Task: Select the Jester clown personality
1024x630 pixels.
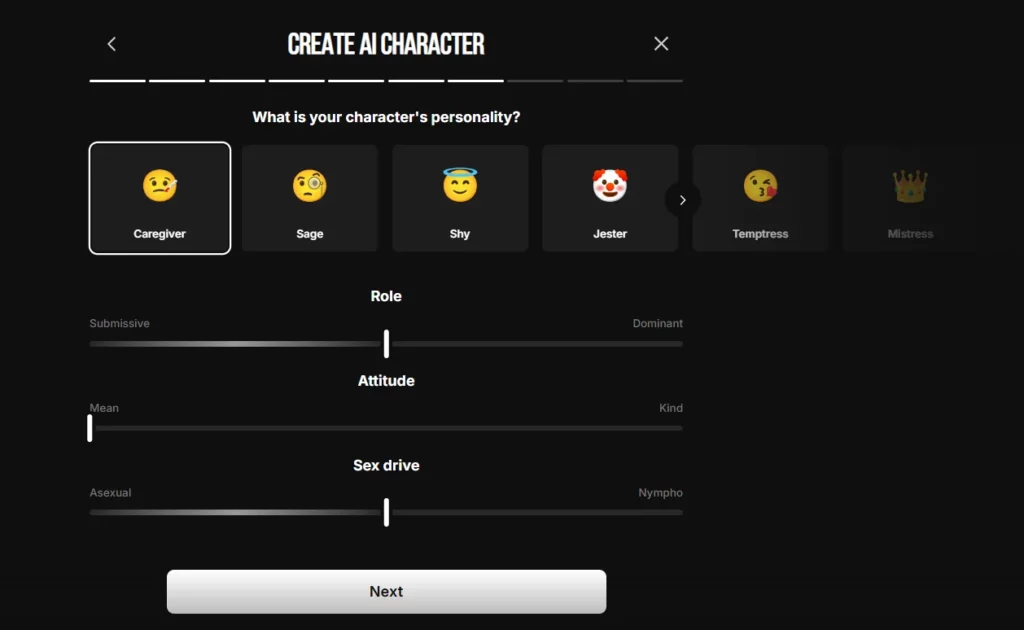Action: coord(609,197)
